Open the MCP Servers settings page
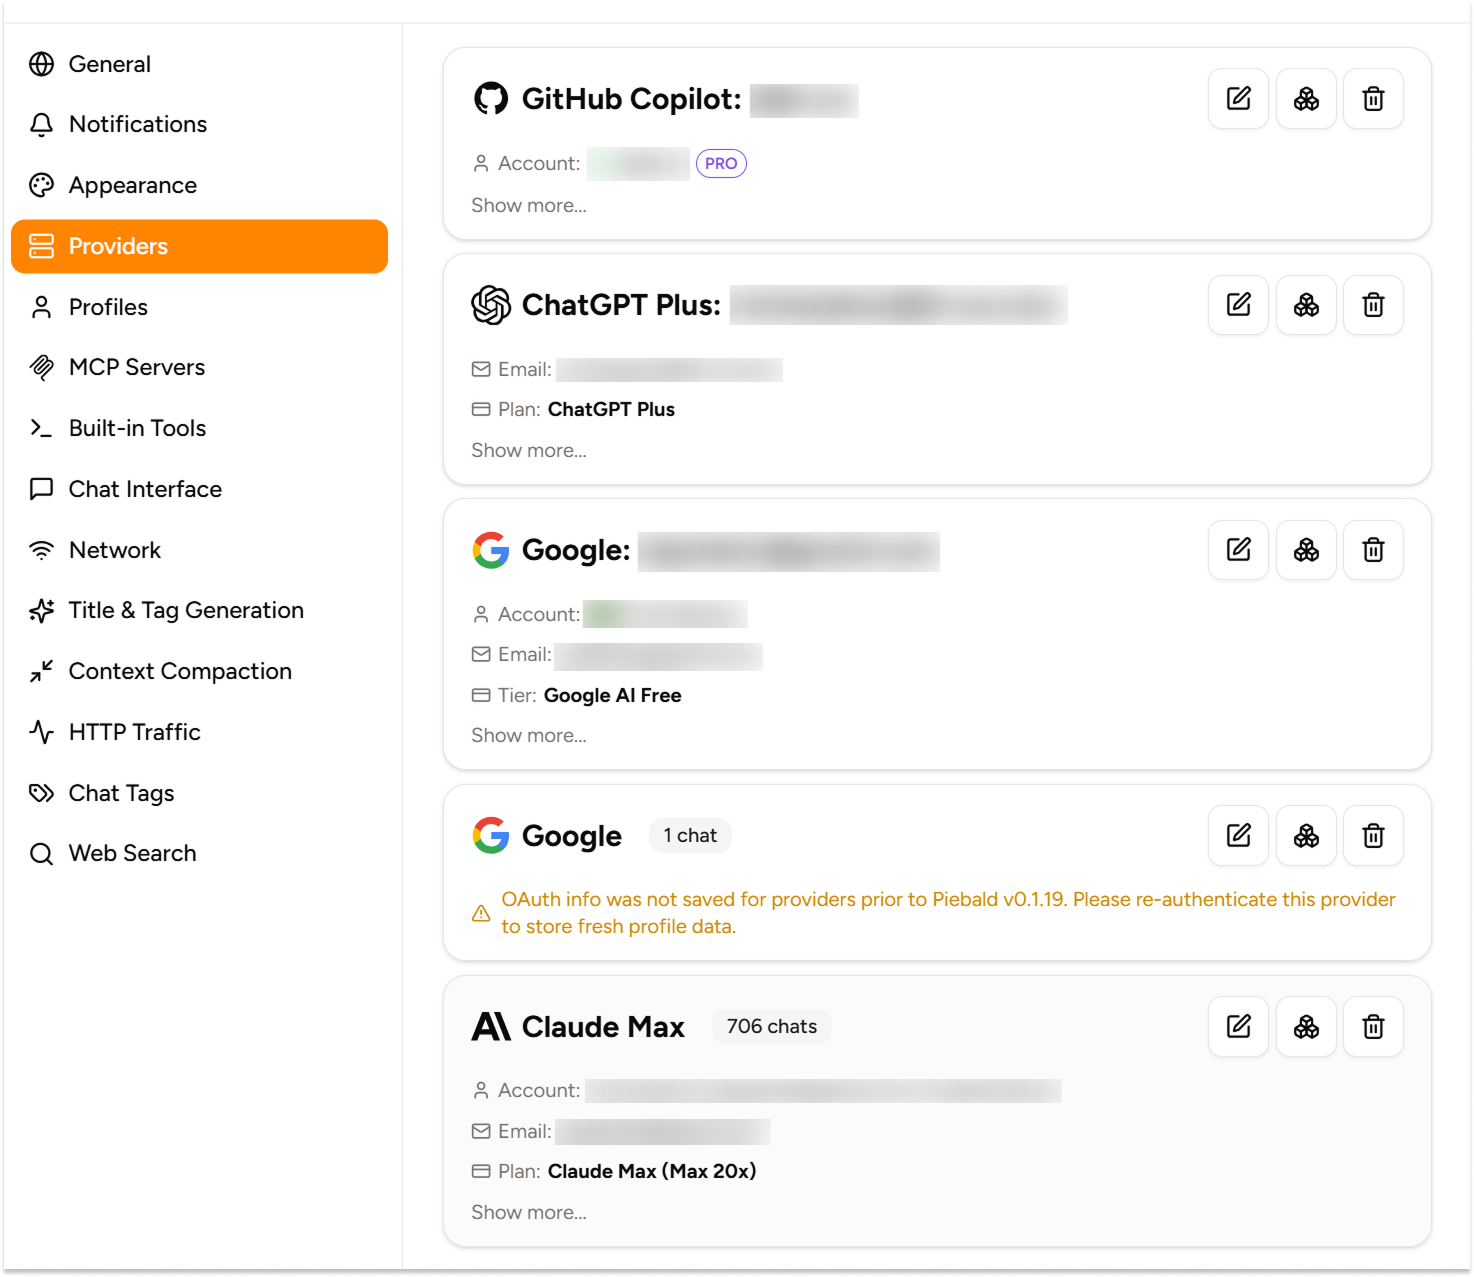Image resolution: width=1474 pixels, height=1277 pixels. click(136, 367)
